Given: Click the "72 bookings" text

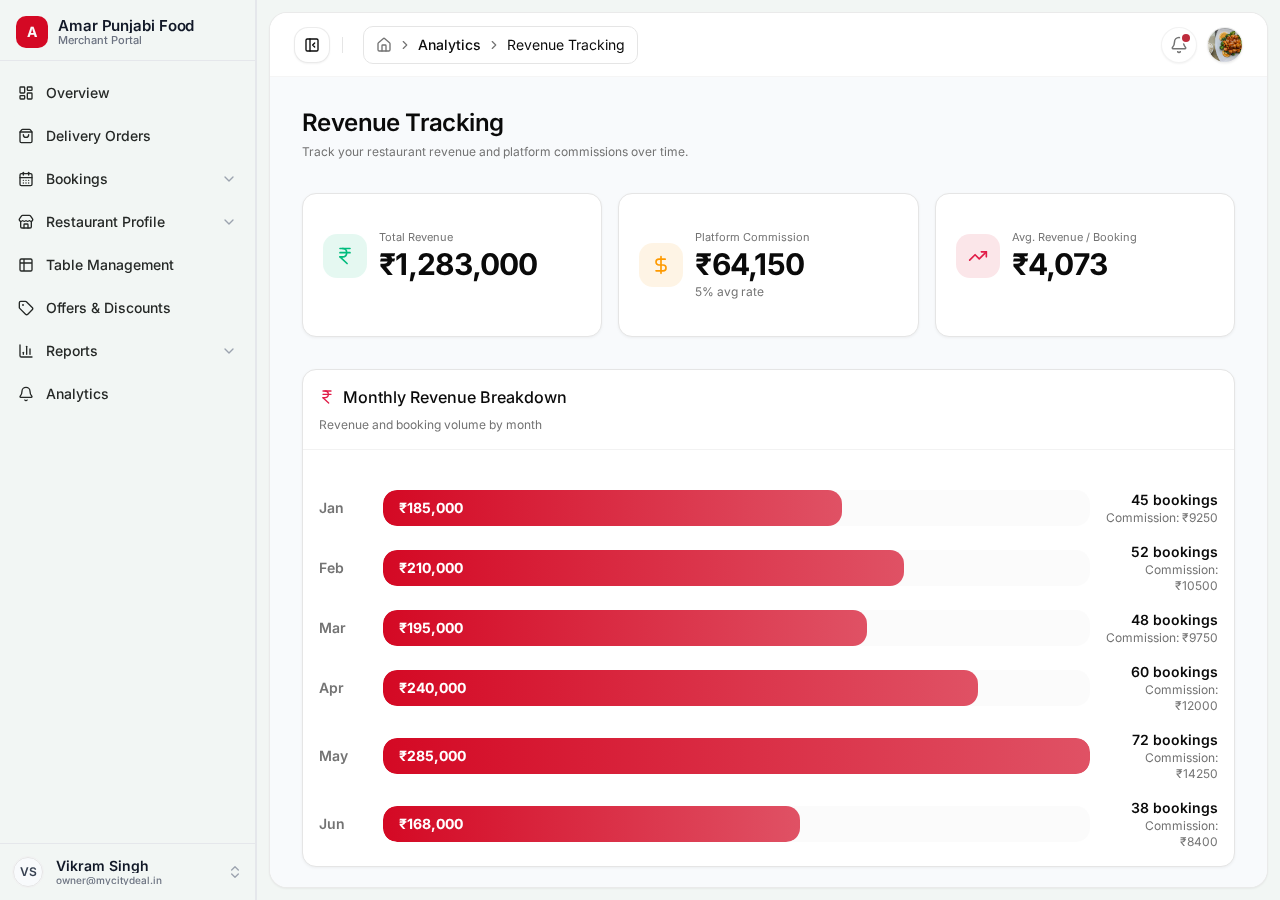Looking at the screenshot, I should pos(1175,740).
